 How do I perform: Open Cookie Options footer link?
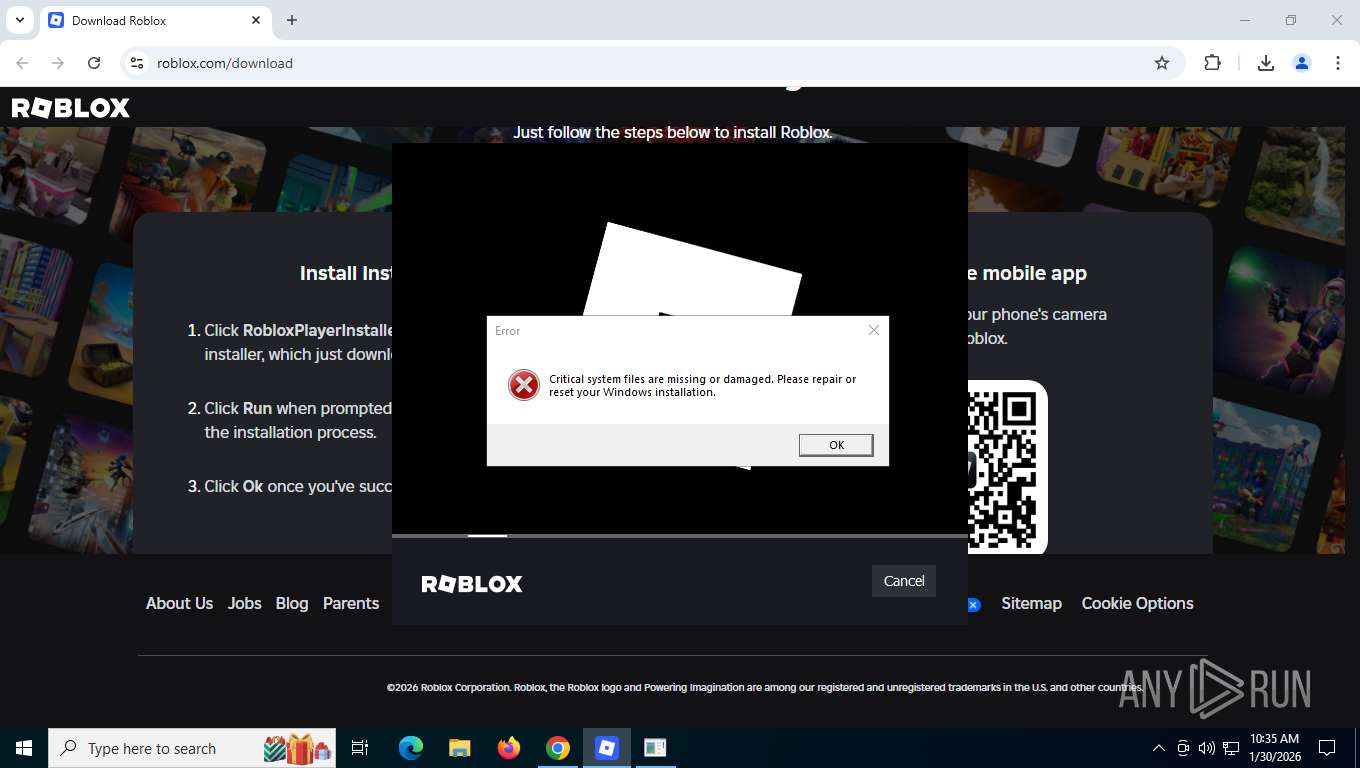coord(1137,603)
